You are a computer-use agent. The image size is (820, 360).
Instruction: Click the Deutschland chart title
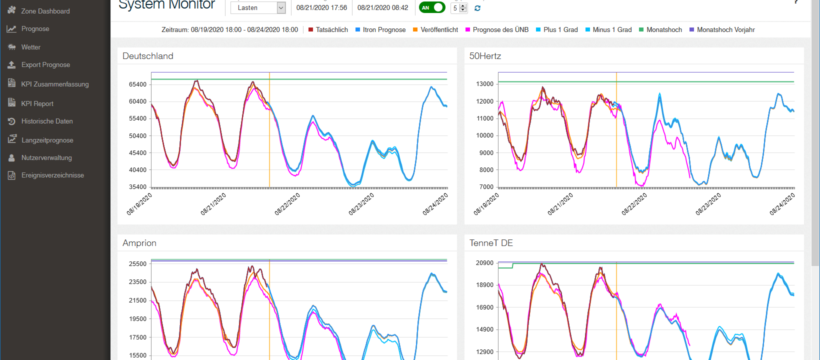[148, 55]
